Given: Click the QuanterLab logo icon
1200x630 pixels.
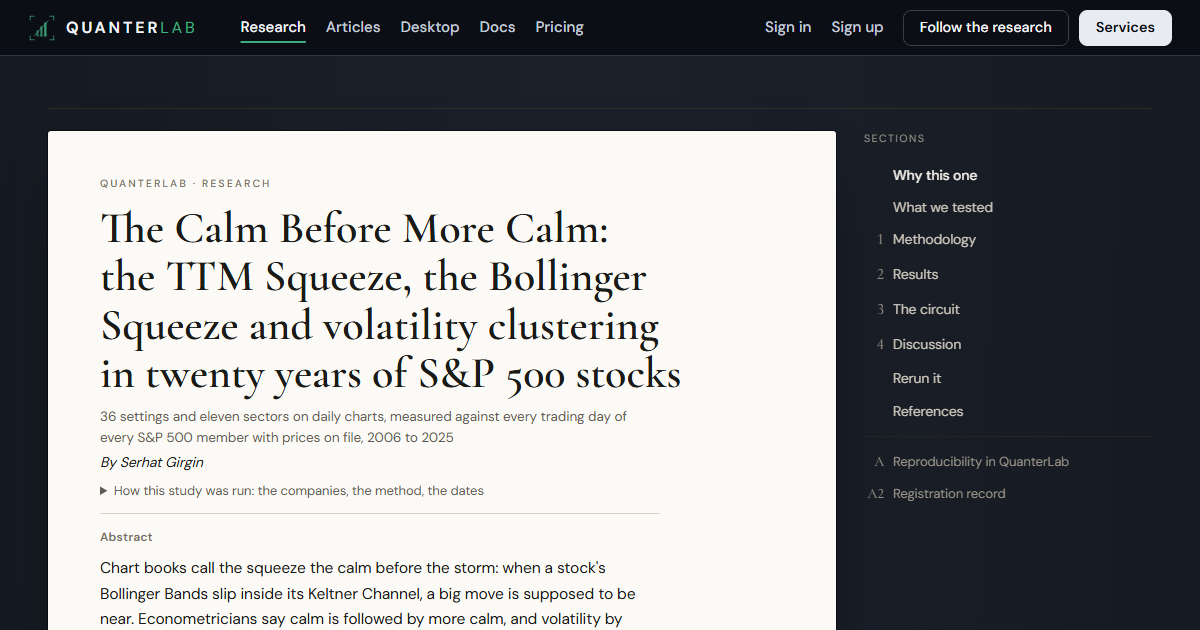Looking at the screenshot, I should [x=41, y=28].
